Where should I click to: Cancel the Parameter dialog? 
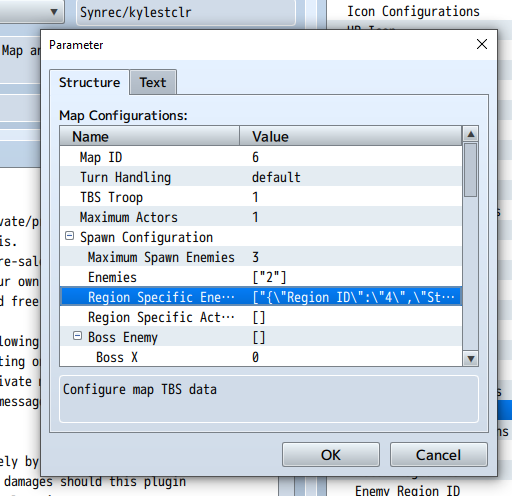[438, 455]
